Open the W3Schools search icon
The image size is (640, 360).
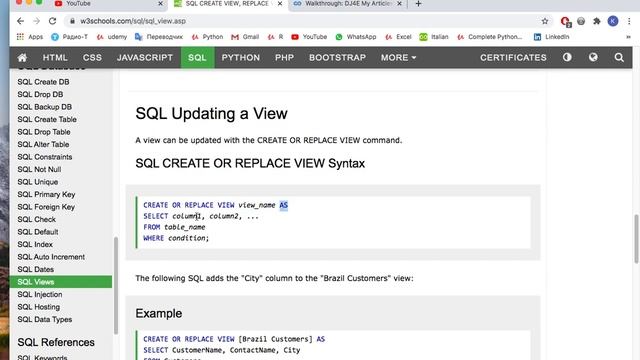tap(619, 58)
